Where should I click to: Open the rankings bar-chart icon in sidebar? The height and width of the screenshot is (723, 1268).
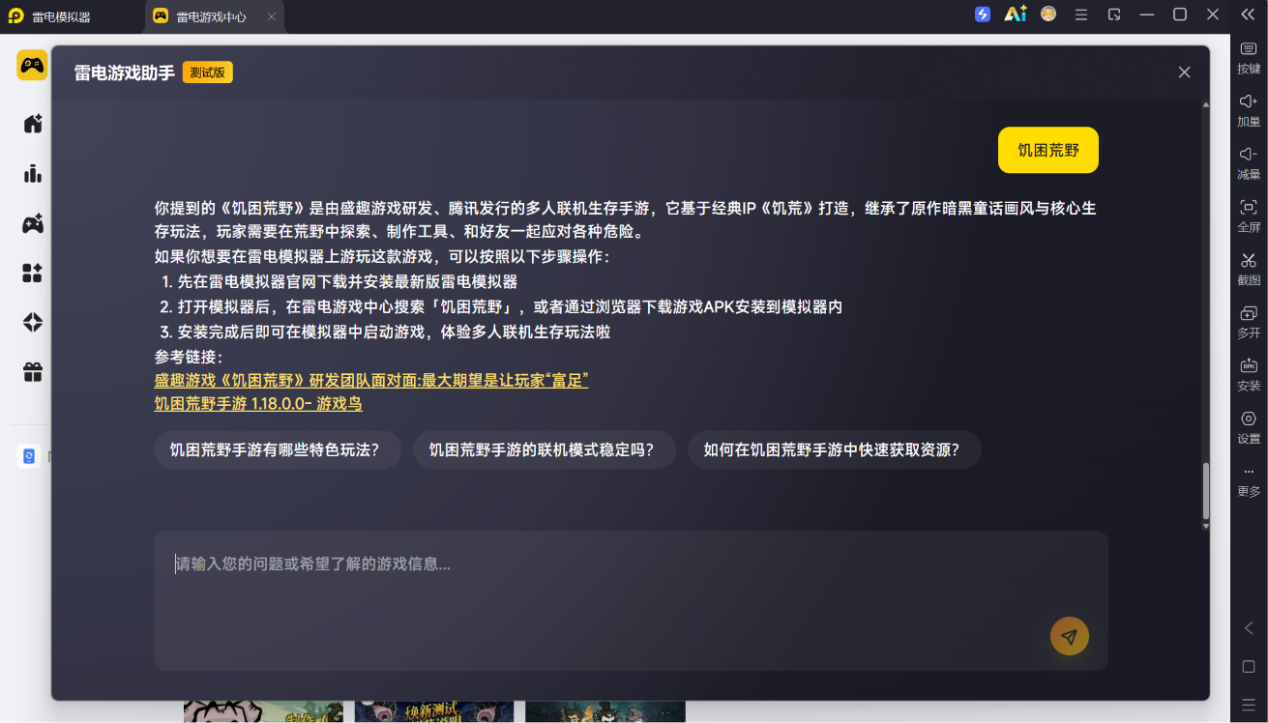pyautogui.click(x=33, y=174)
